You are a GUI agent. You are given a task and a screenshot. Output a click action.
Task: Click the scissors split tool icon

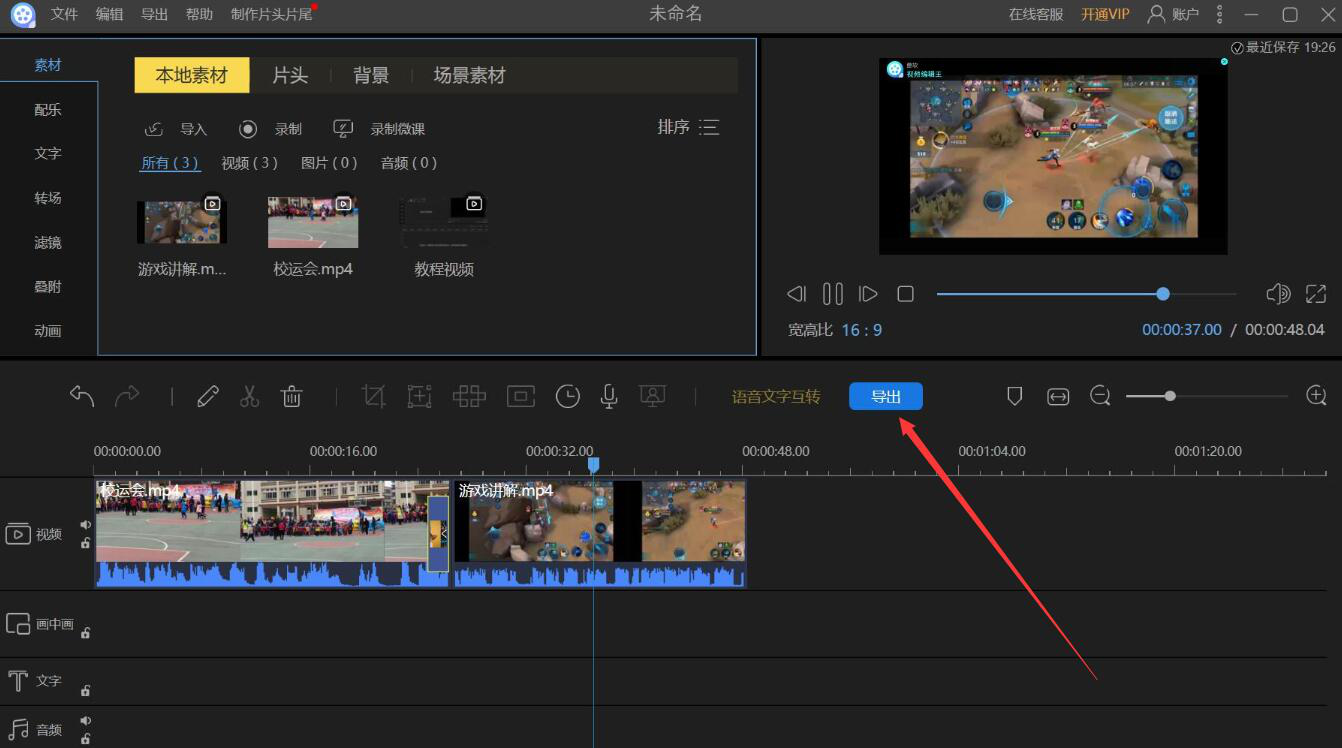click(249, 397)
